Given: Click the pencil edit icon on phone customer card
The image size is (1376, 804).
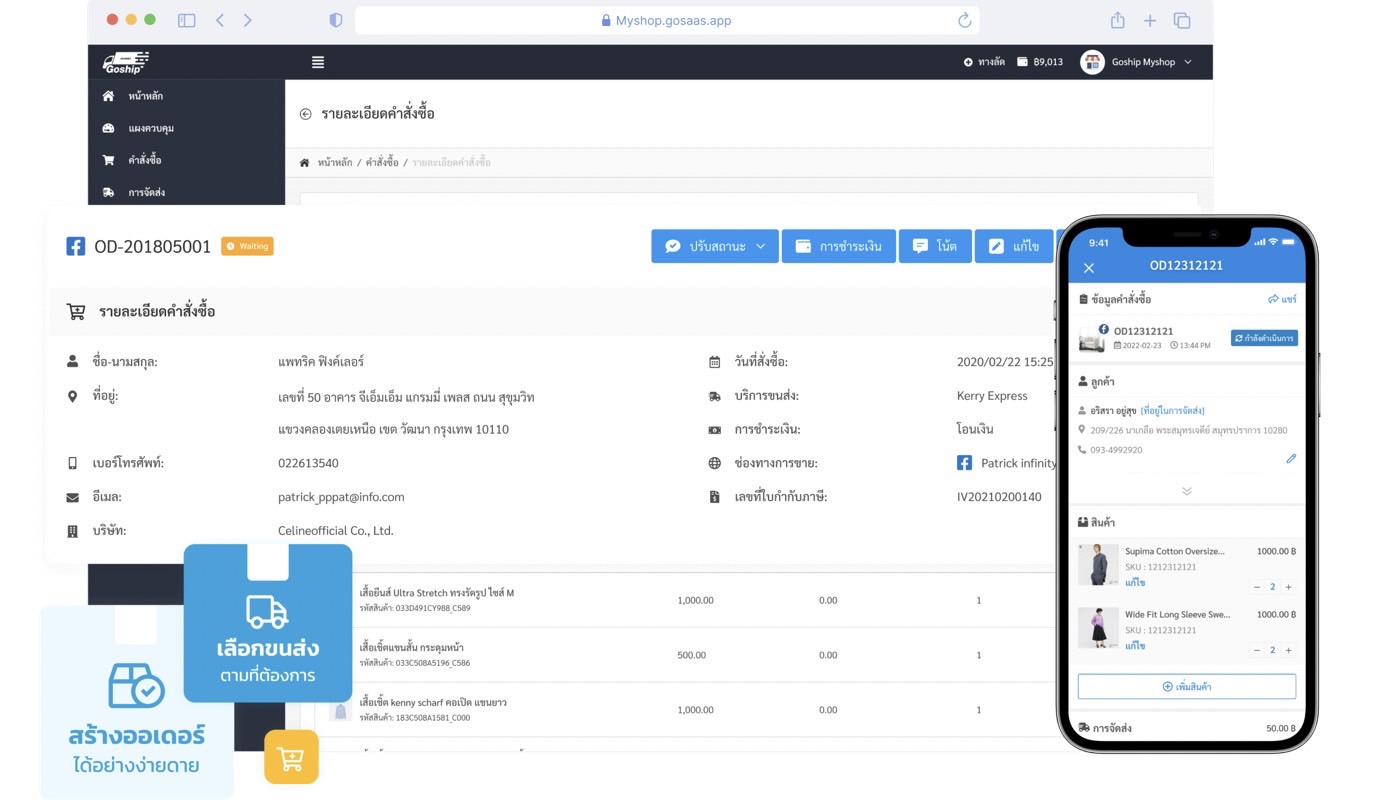Looking at the screenshot, I should click(1290, 459).
